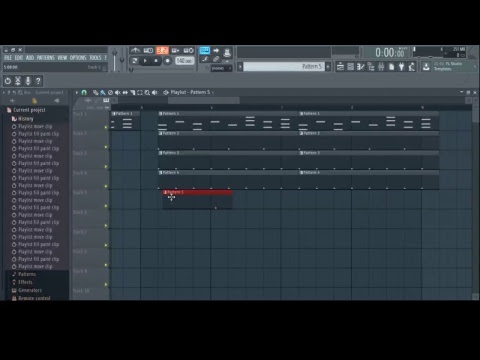Open the FILE menu

point(8,58)
